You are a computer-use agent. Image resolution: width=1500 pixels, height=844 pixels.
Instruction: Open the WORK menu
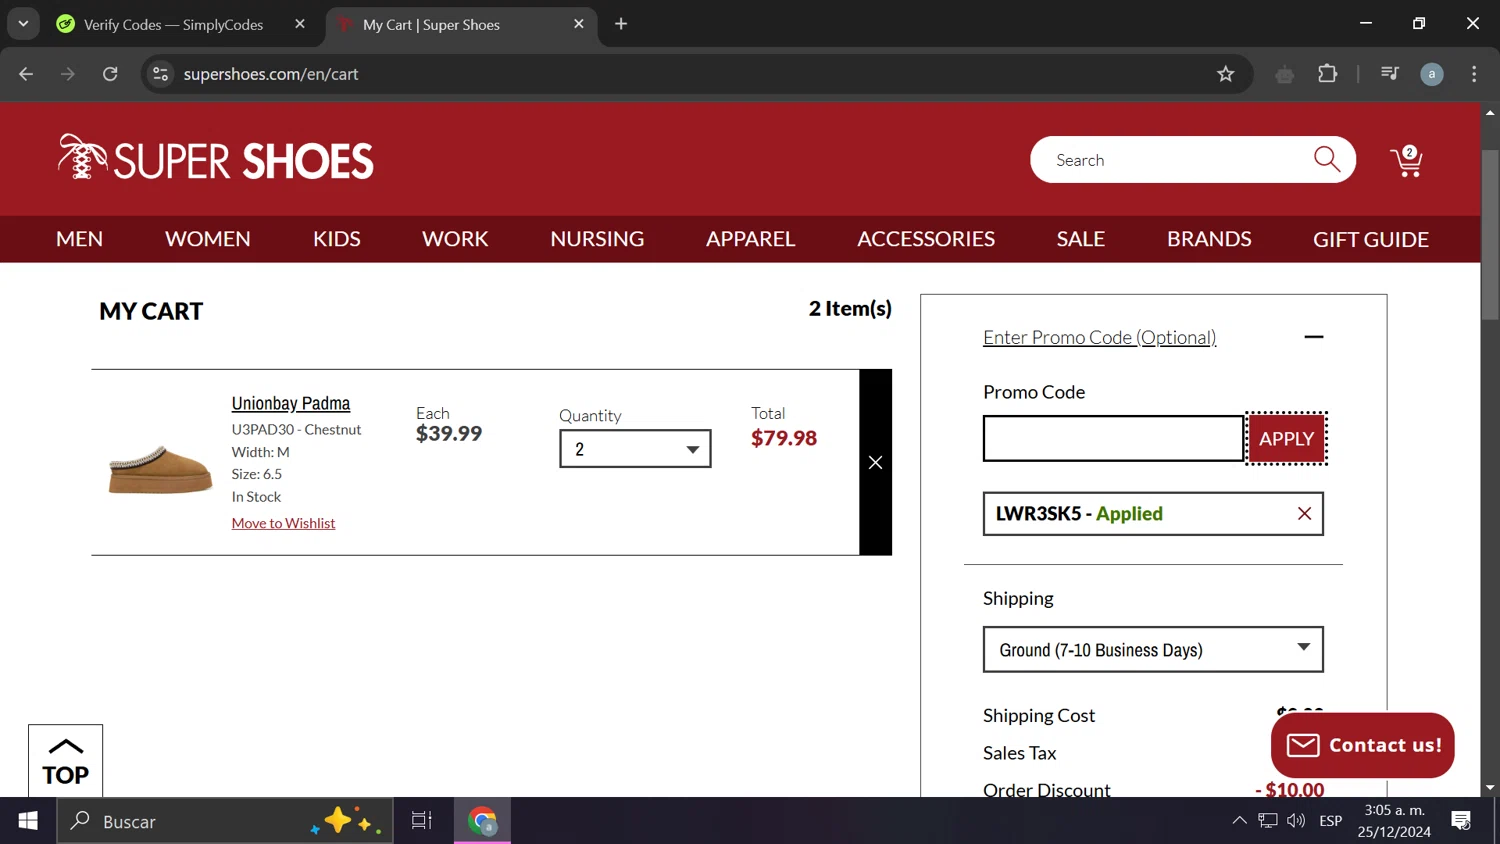455,239
